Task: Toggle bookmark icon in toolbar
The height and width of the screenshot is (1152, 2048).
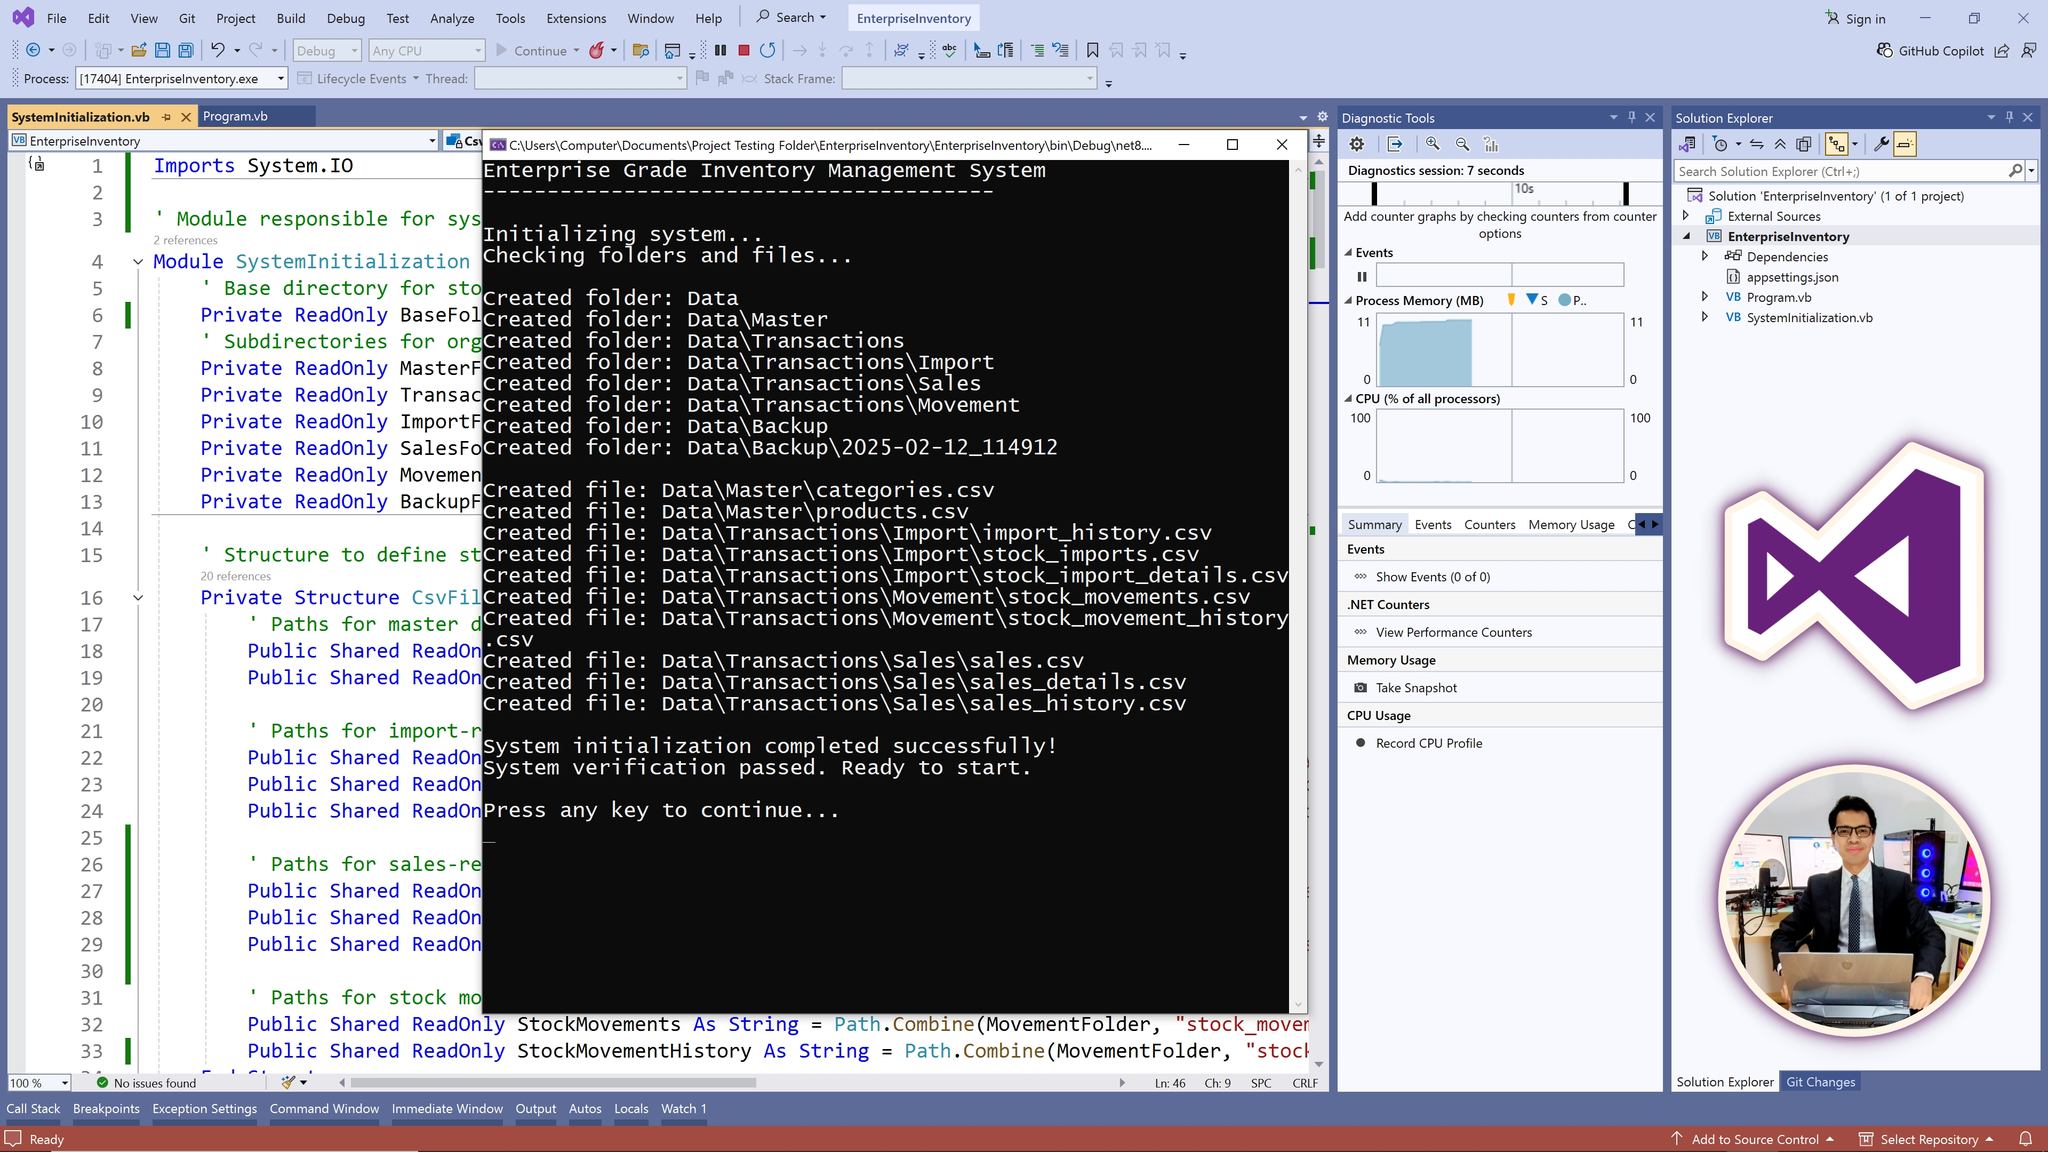Action: tap(1092, 50)
